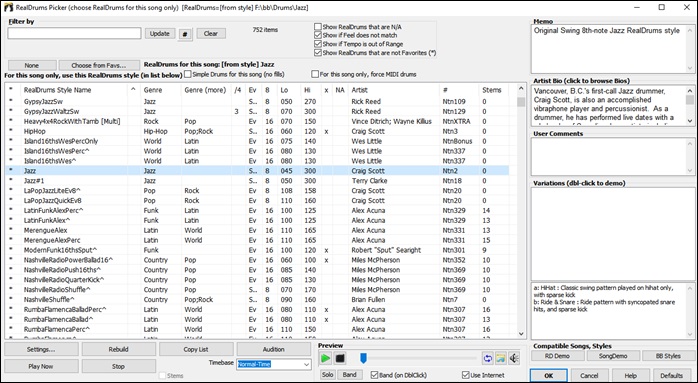698x383 pixels.
Task: Click the Audition button
Action: click(x=274, y=349)
